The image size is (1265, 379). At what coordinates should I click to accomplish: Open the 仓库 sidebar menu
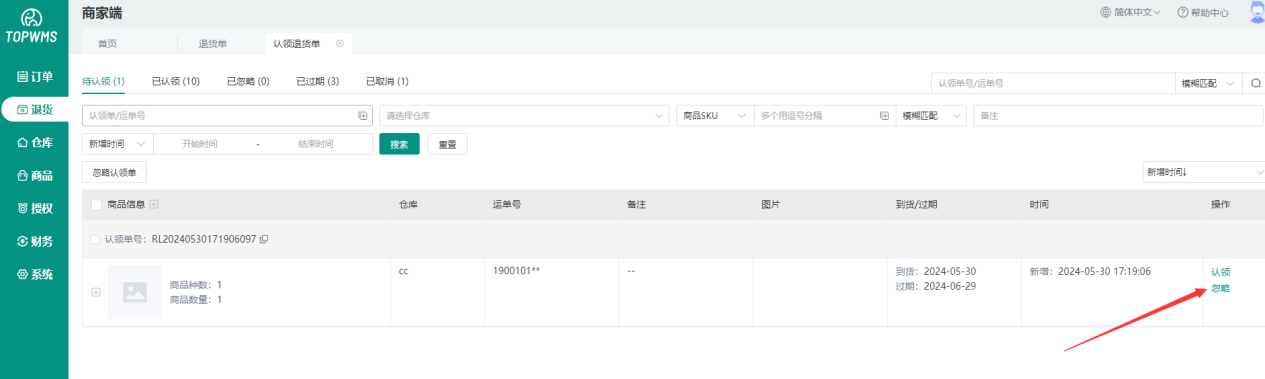34,143
